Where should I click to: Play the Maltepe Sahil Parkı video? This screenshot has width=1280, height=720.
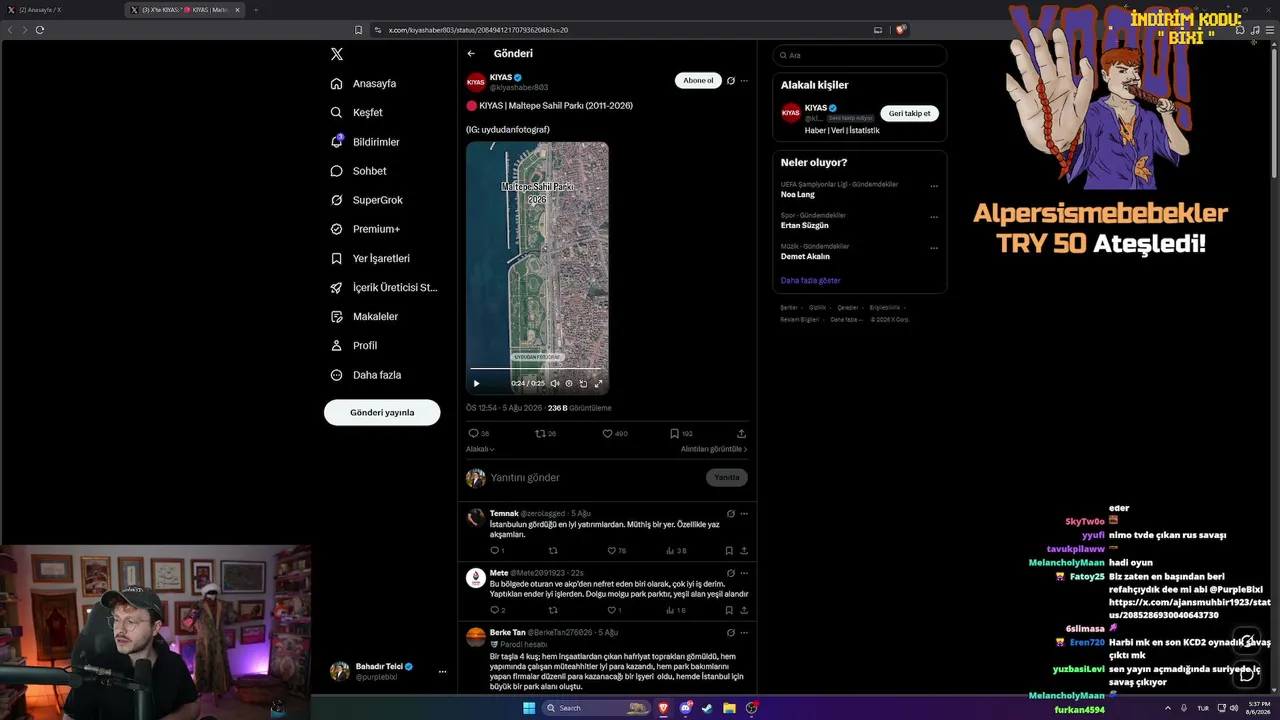(x=476, y=383)
